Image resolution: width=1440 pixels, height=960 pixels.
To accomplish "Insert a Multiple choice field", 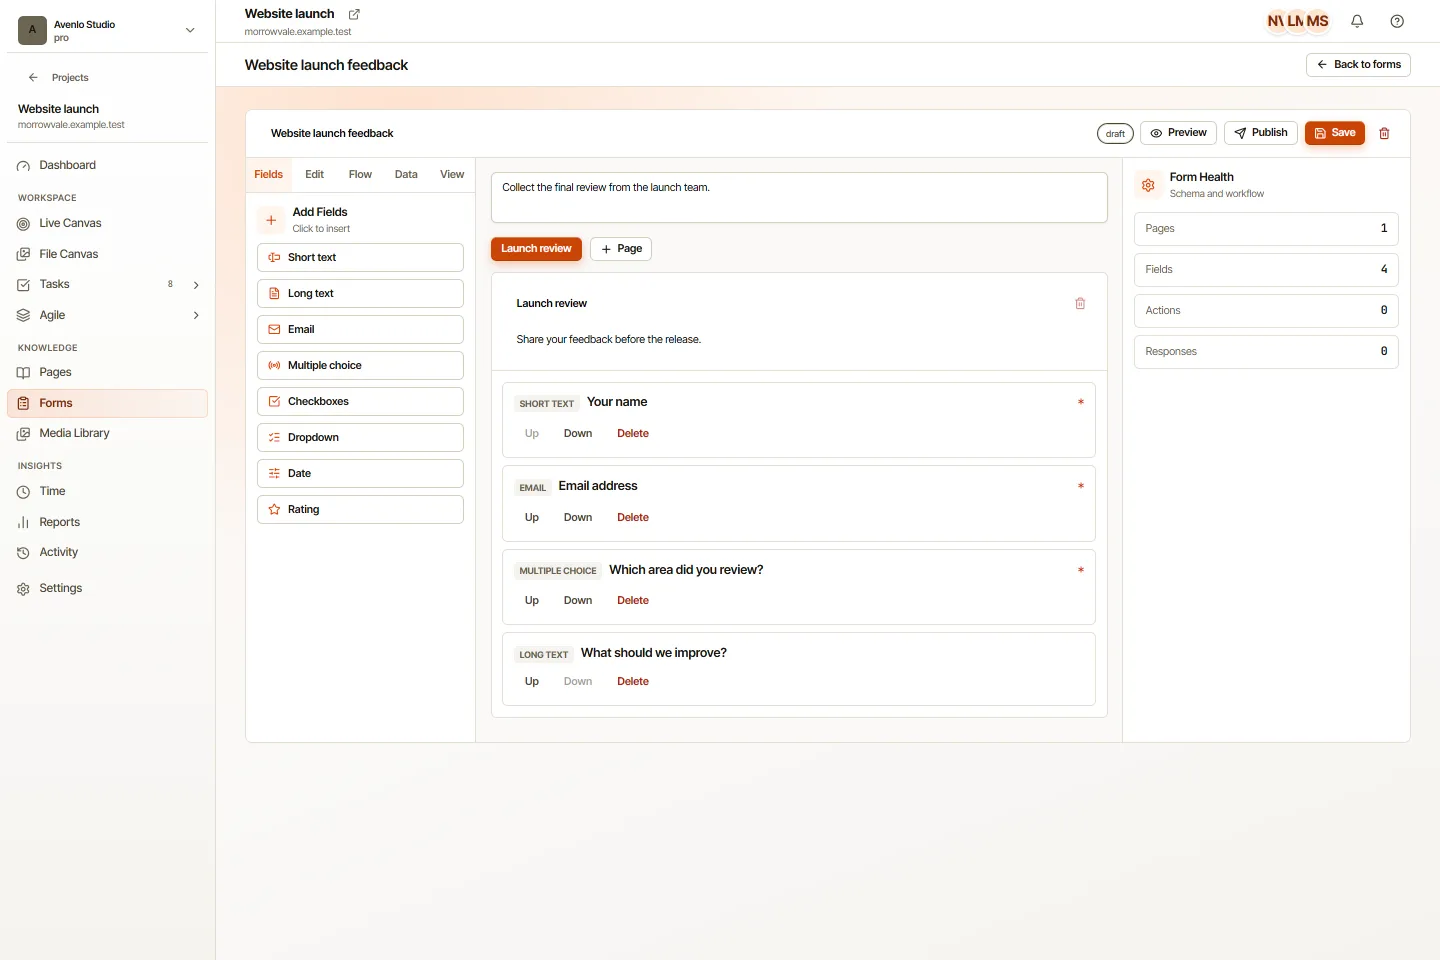I will [x=360, y=365].
